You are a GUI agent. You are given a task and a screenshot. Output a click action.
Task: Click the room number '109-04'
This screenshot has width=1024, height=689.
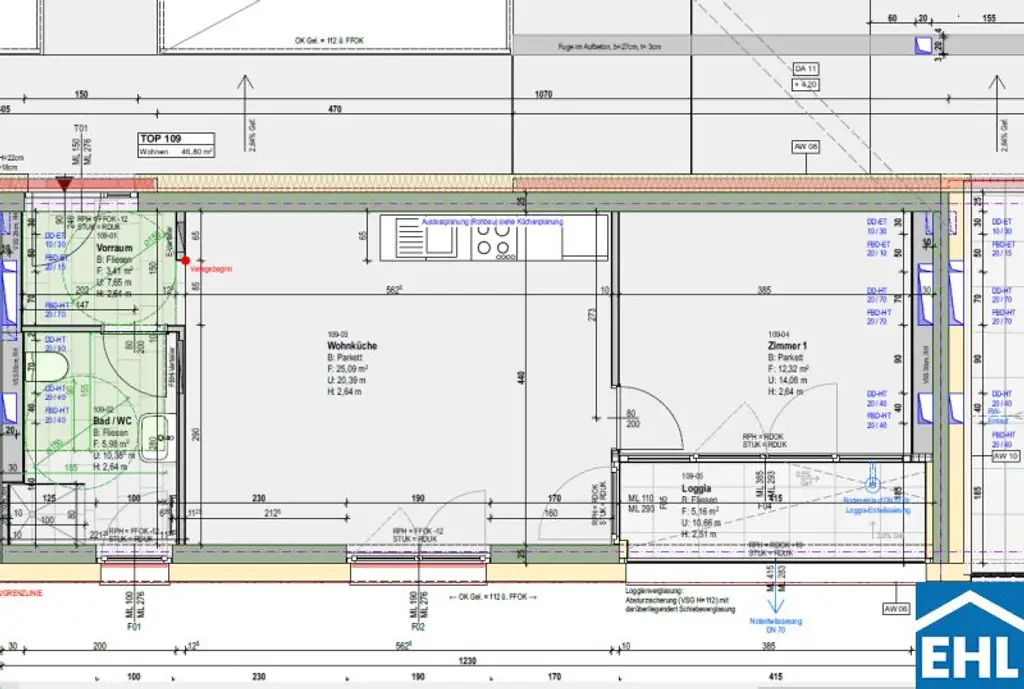(x=780, y=334)
